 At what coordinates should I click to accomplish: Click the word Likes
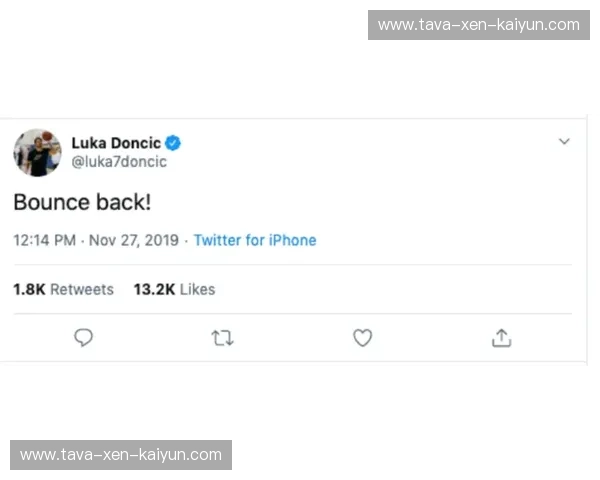[x=198, y=289]
